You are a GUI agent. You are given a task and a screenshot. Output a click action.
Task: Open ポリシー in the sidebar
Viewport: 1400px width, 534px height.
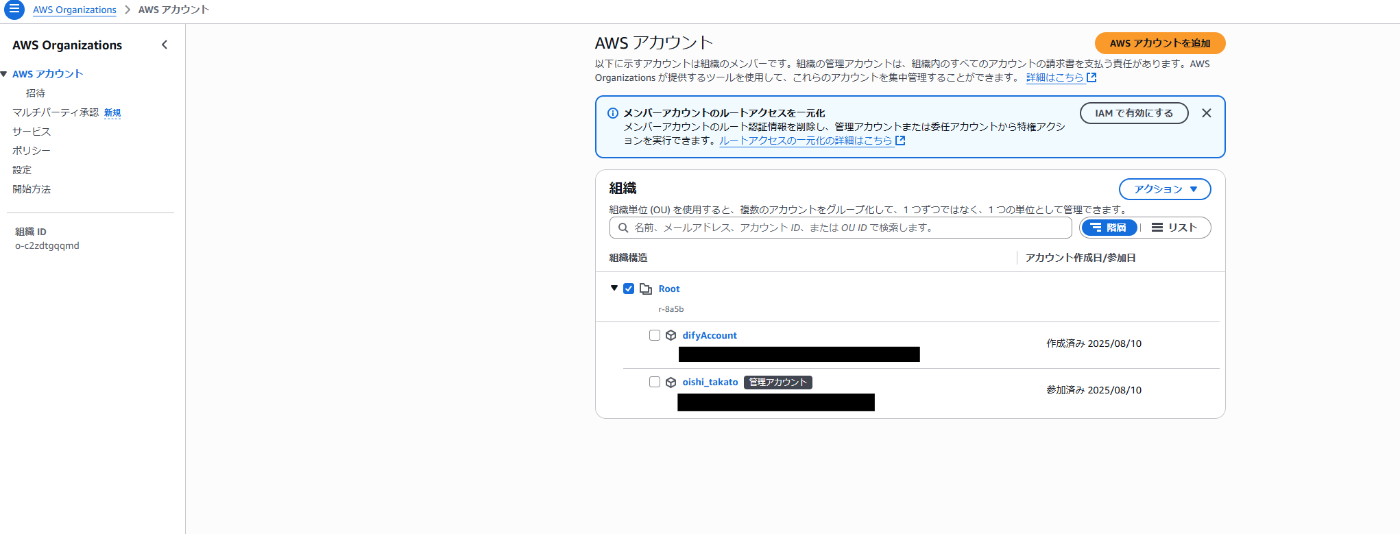[x=31, y=150]
